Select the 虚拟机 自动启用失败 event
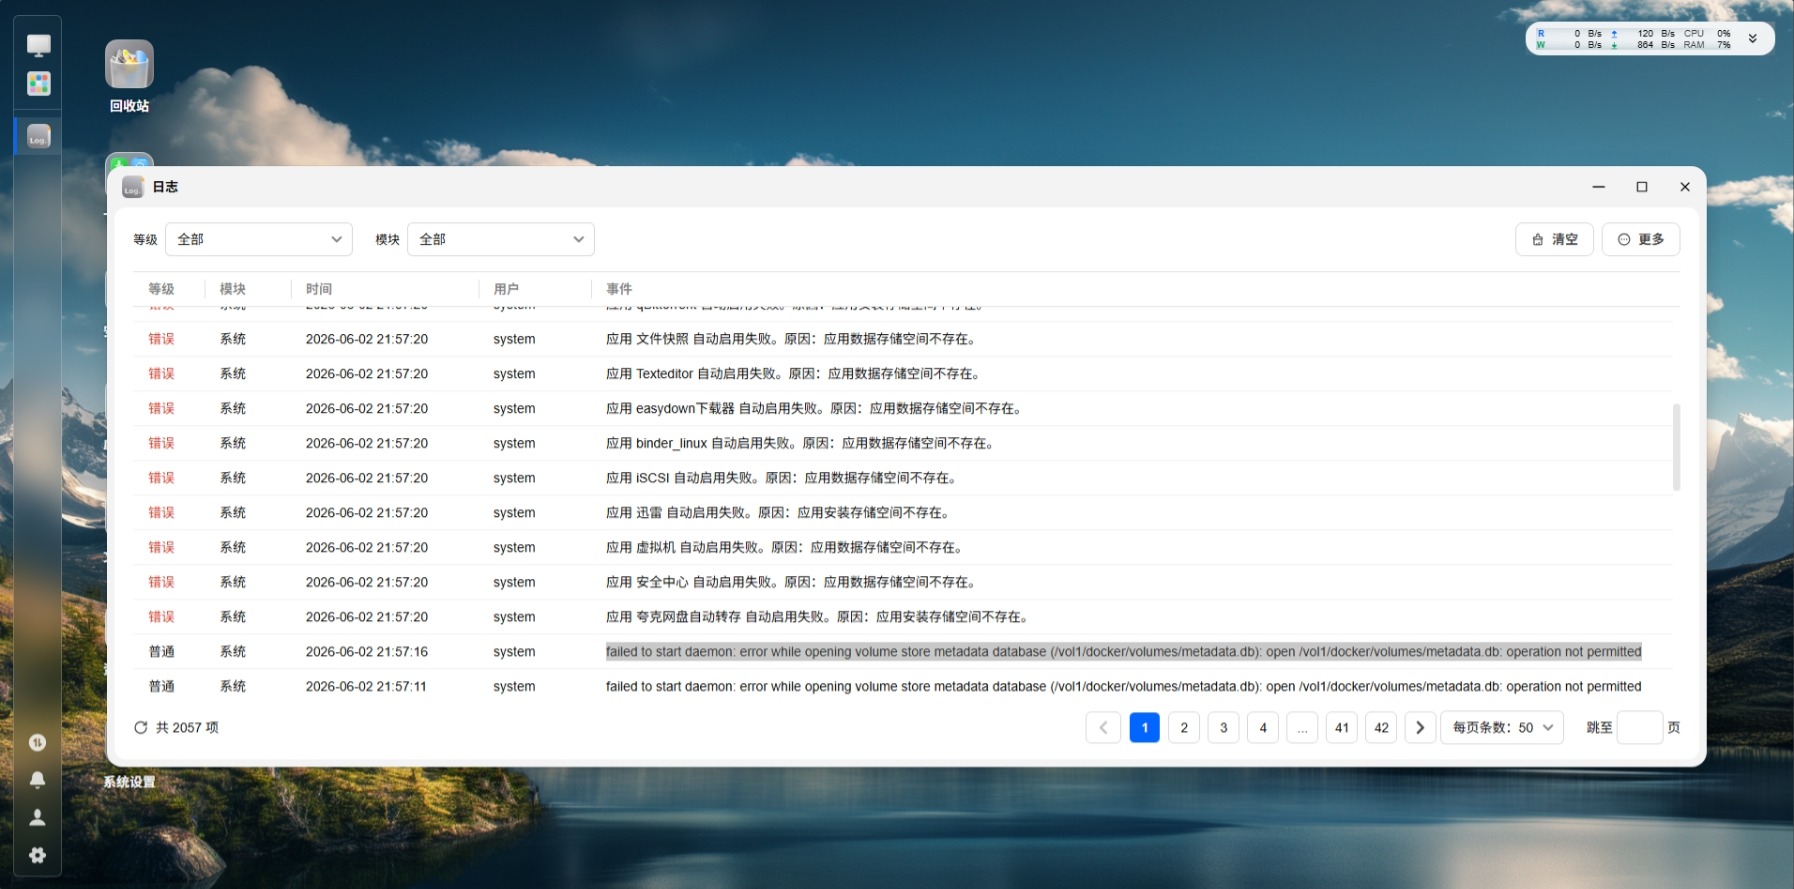This screenshot has height=889, width=1794. point(784,548)
